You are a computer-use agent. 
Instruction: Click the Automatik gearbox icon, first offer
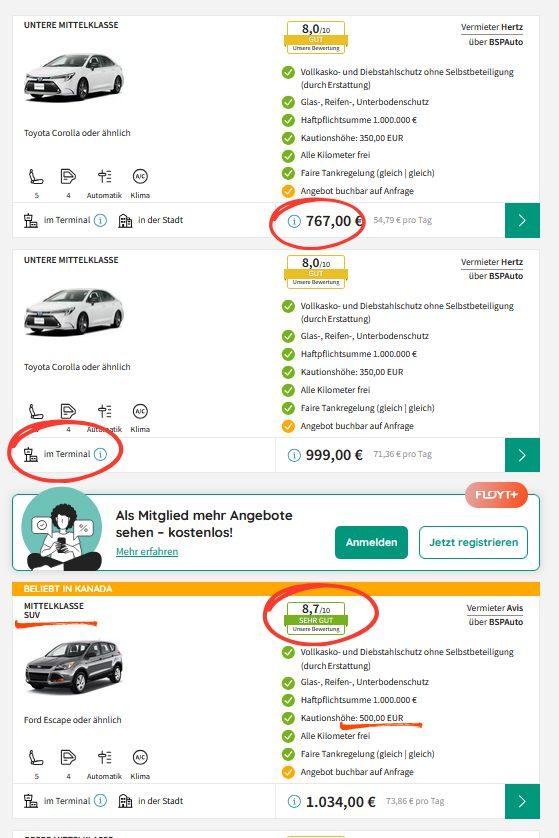point(105,176)
